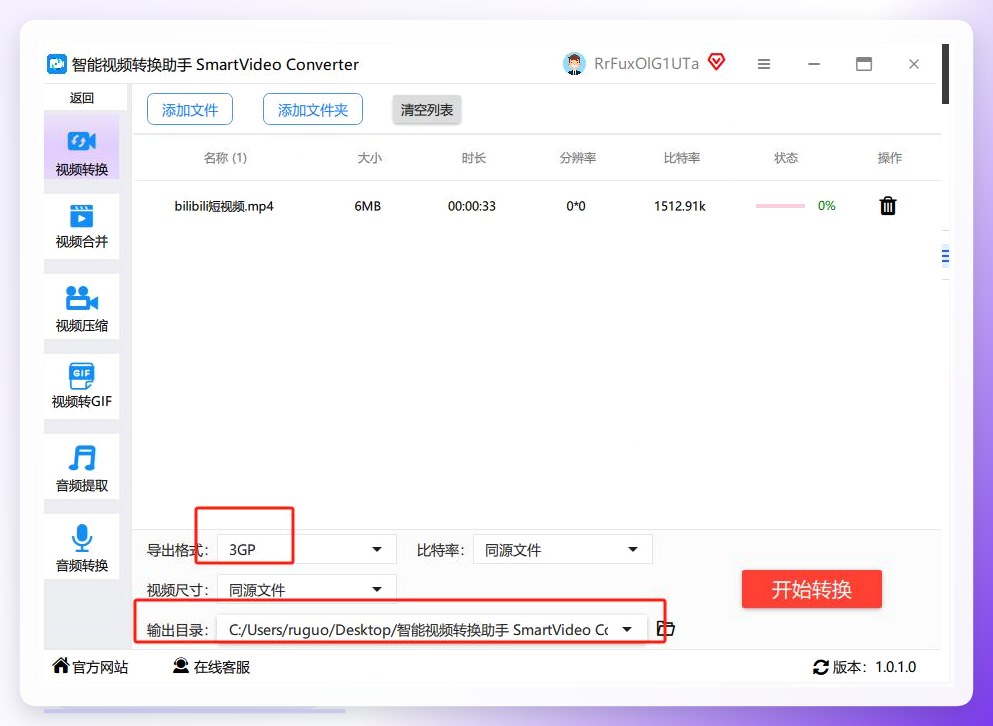Click the 名称 (1) column header
Viewport: 993px width, 726px height.
pyautogui.click(x=225, y=158)
